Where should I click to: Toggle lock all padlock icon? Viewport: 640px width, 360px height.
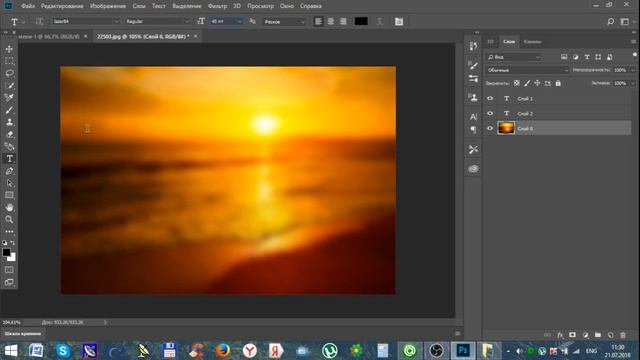tap(558, 83)
